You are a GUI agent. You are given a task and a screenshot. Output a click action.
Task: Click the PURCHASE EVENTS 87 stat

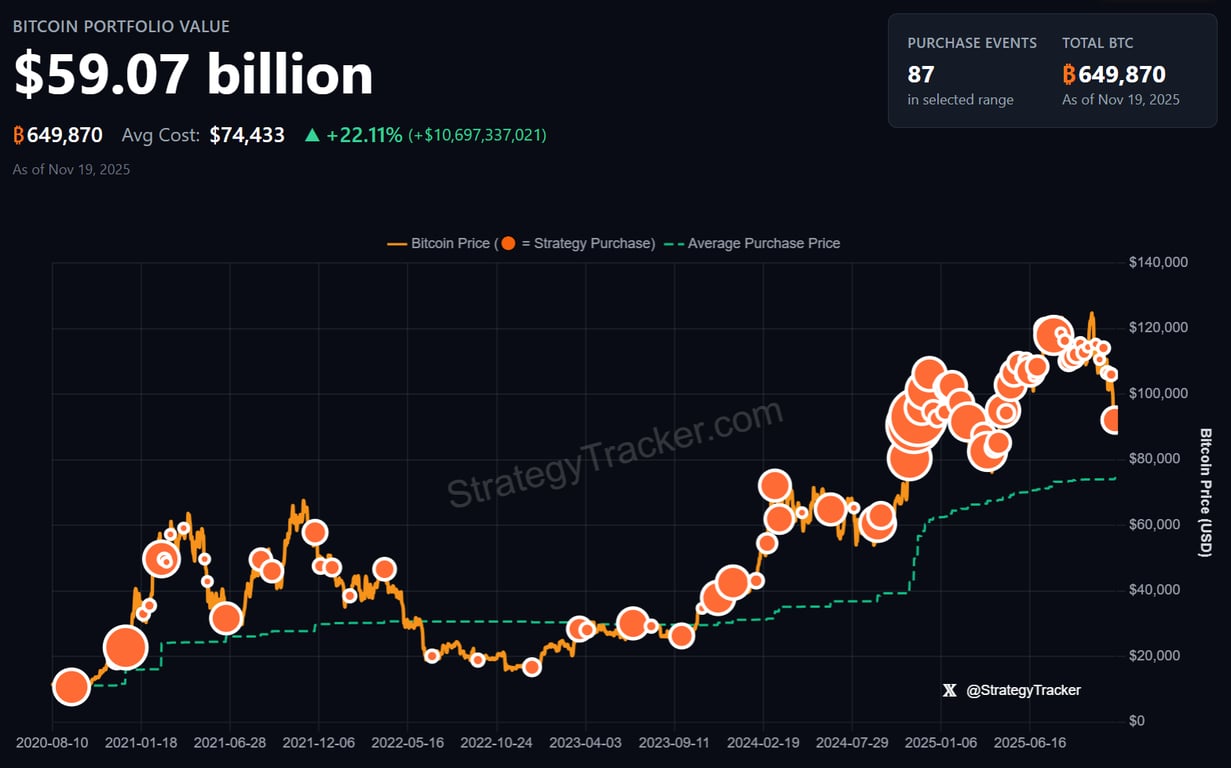[x=921, y=73]
